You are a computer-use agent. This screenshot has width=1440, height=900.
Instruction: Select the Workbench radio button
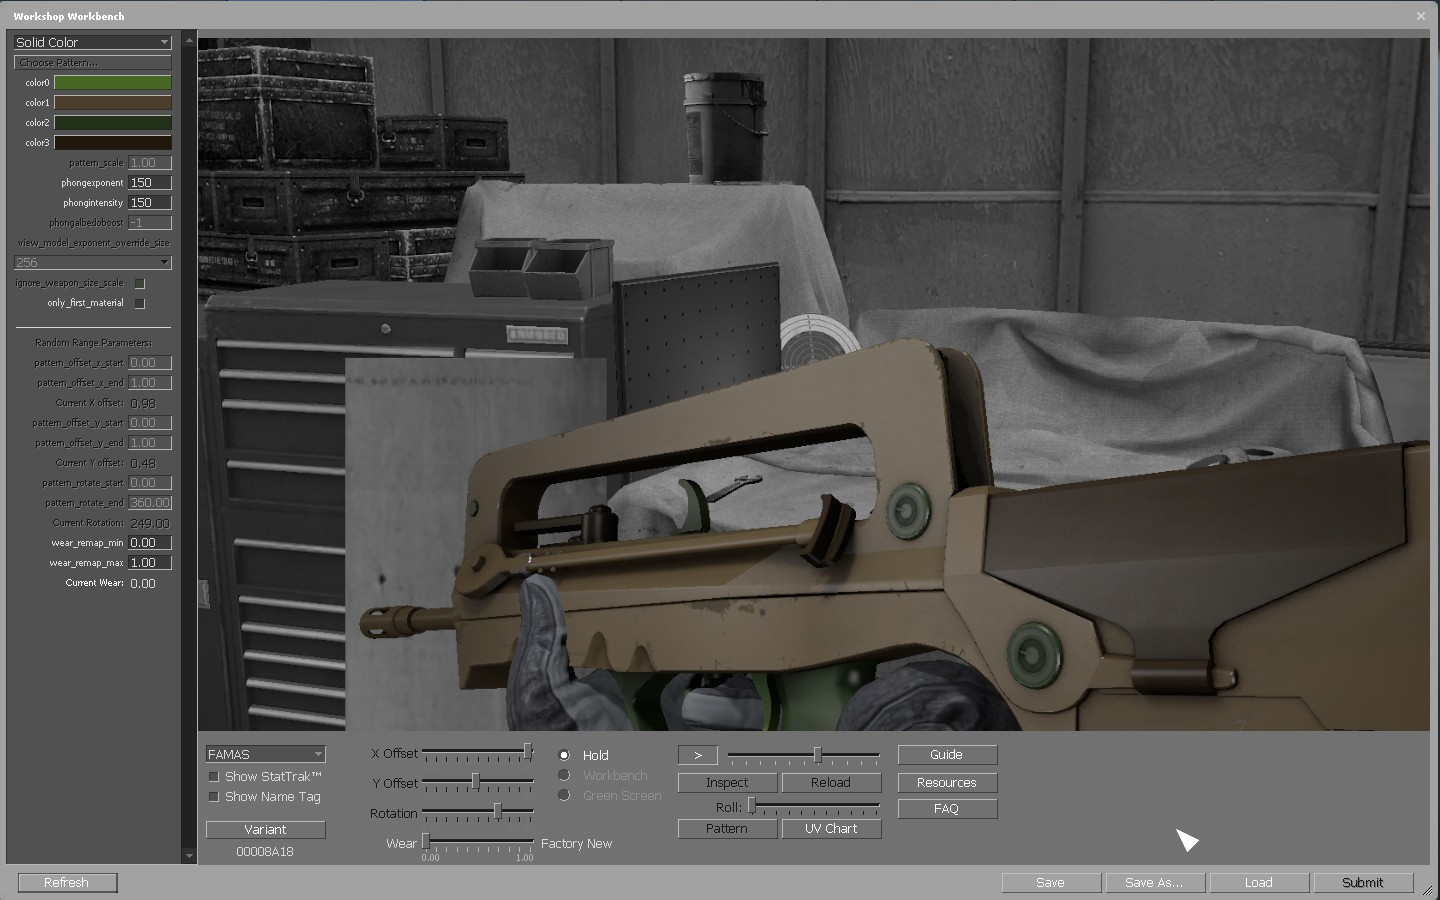pos(564,775)
